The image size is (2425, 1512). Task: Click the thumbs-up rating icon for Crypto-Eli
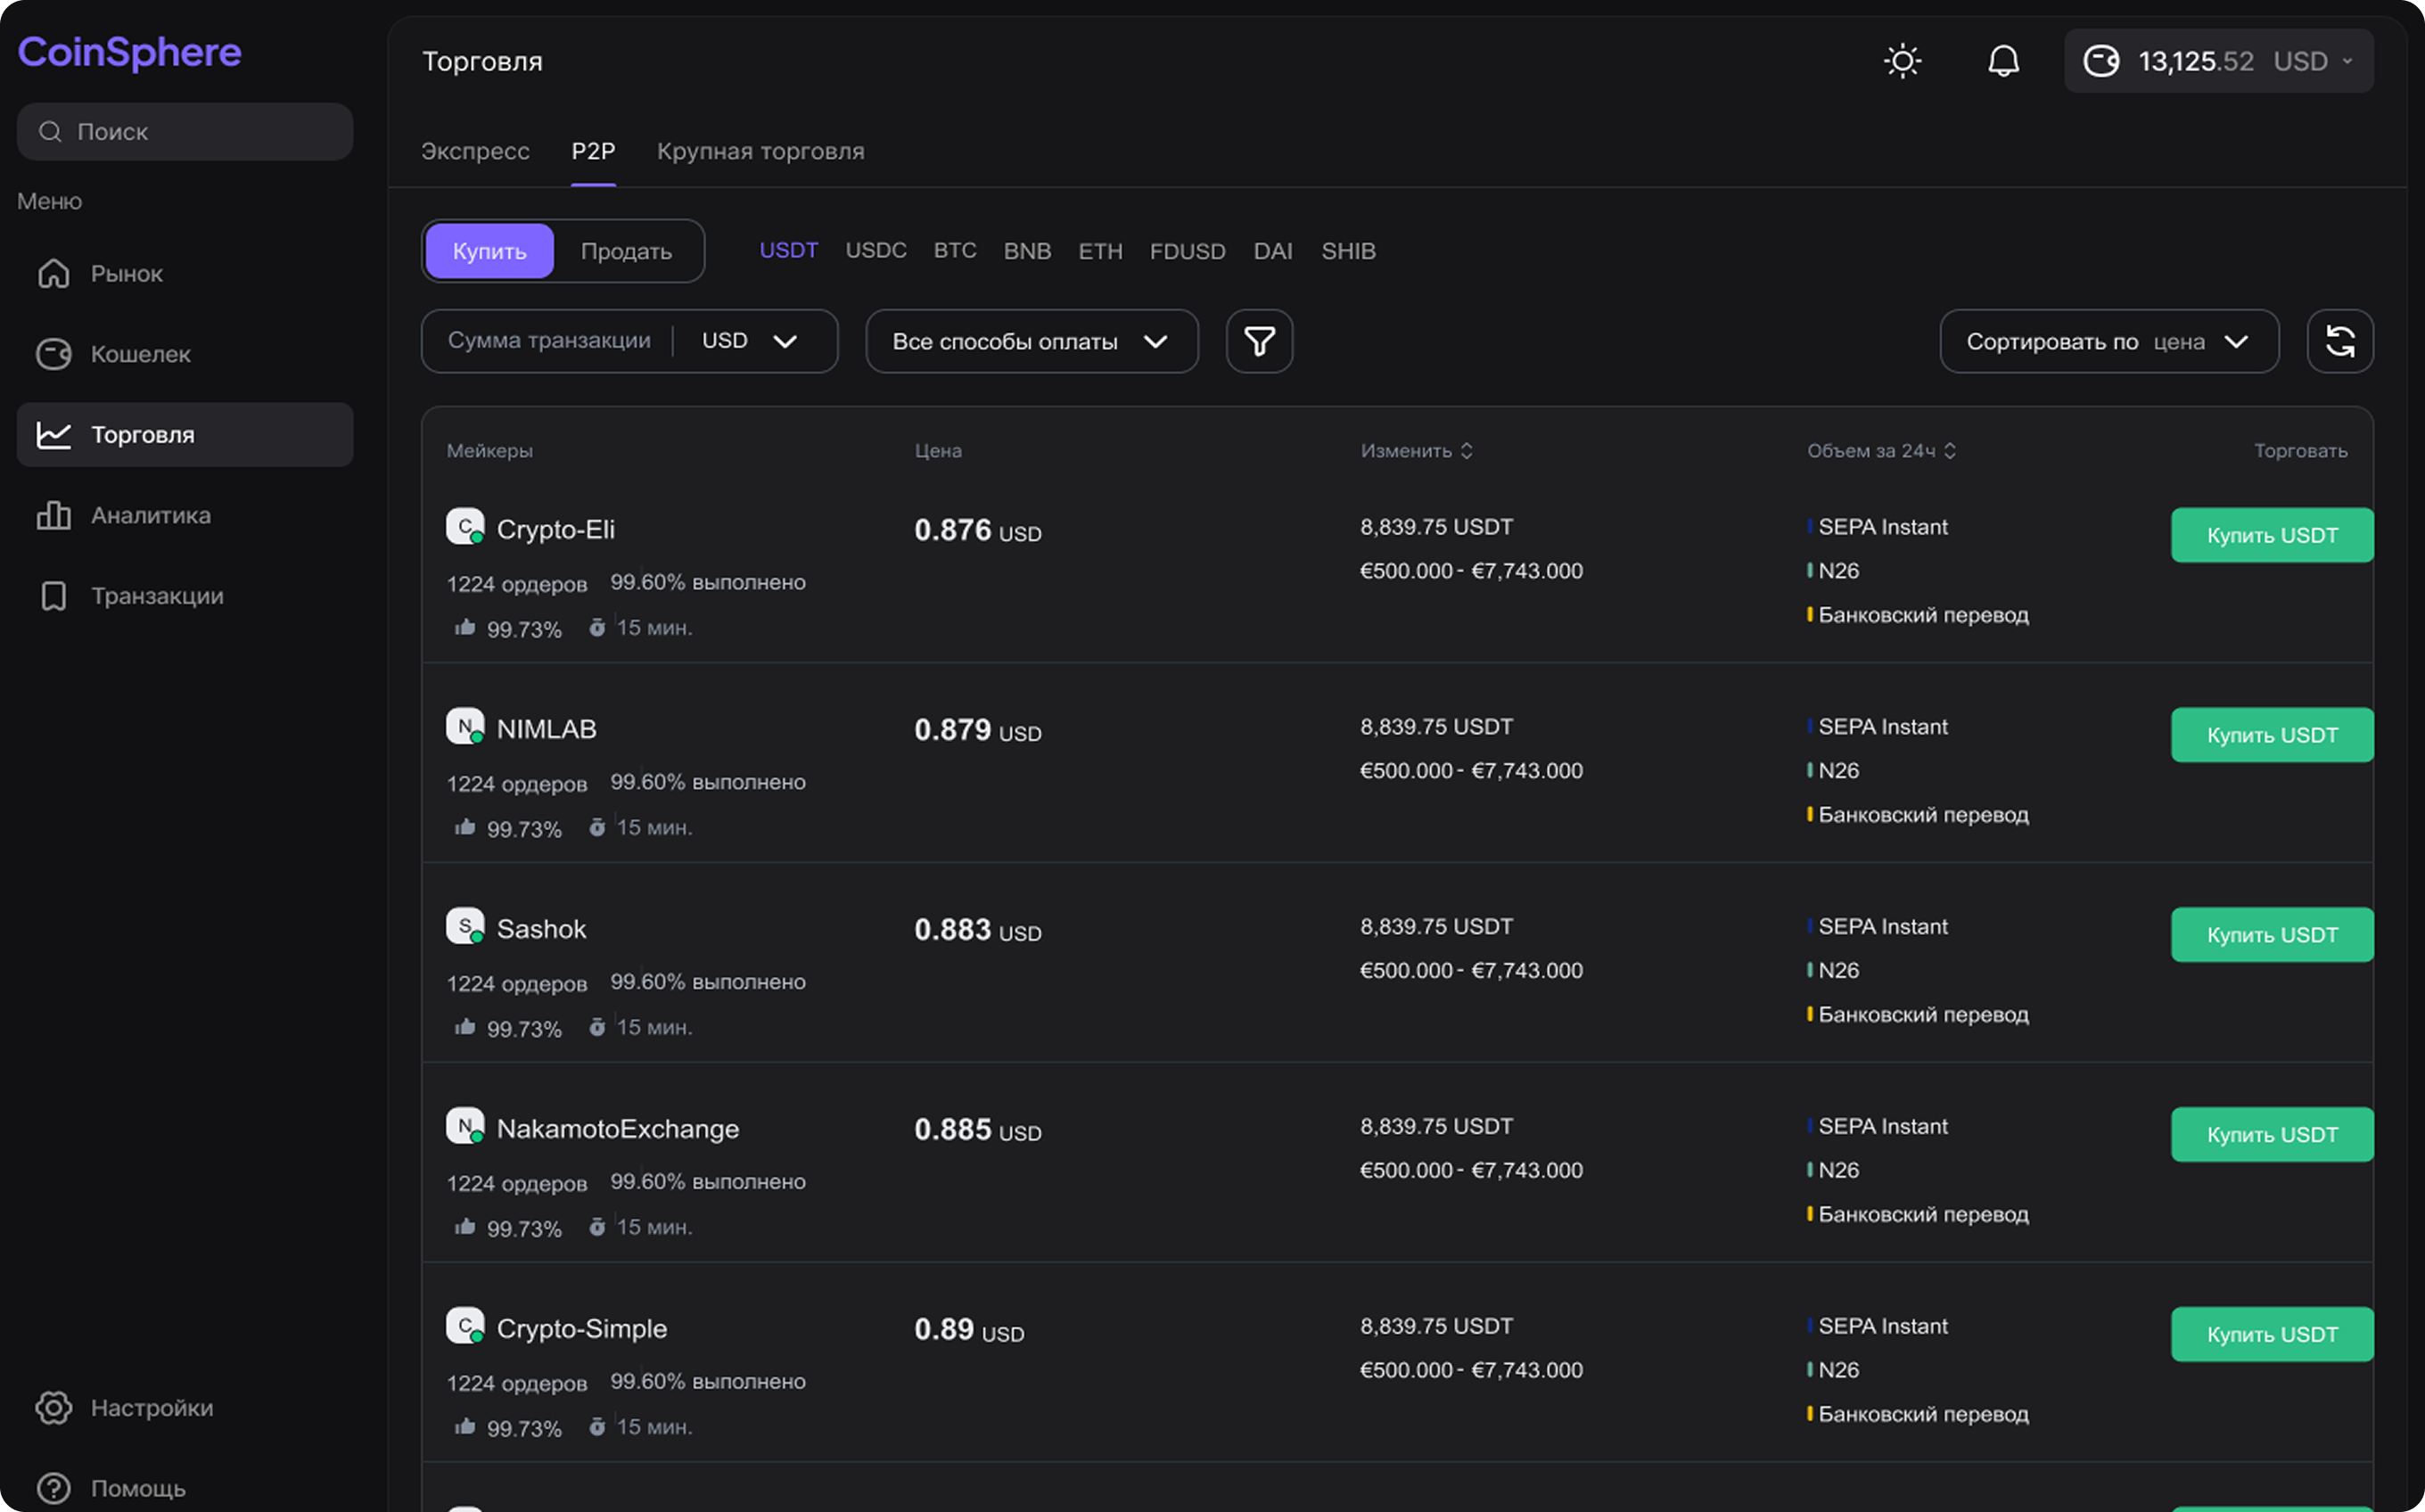(465, 627)
